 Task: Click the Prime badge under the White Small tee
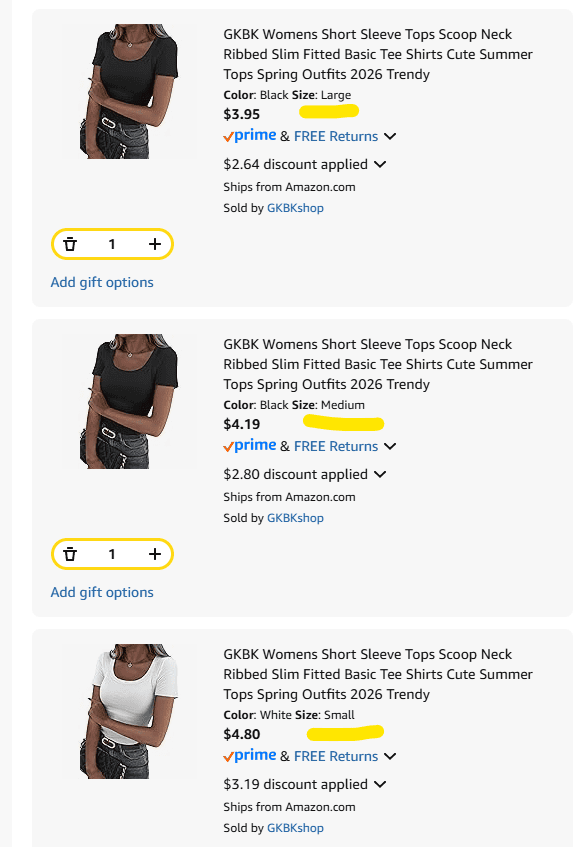(249, 756)
